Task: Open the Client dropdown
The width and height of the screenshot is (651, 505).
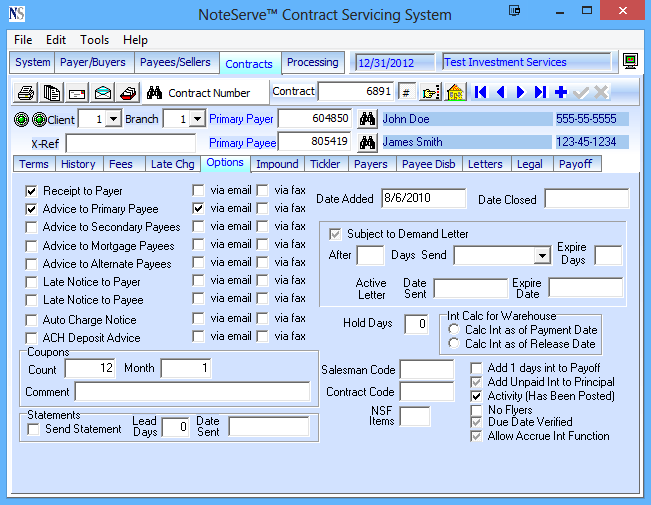Action: coord(113,119)
